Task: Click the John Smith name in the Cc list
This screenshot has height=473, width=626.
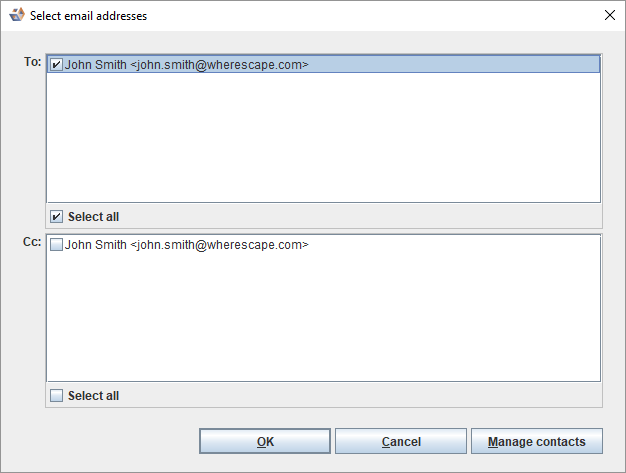Action: [x=96, y=244]
